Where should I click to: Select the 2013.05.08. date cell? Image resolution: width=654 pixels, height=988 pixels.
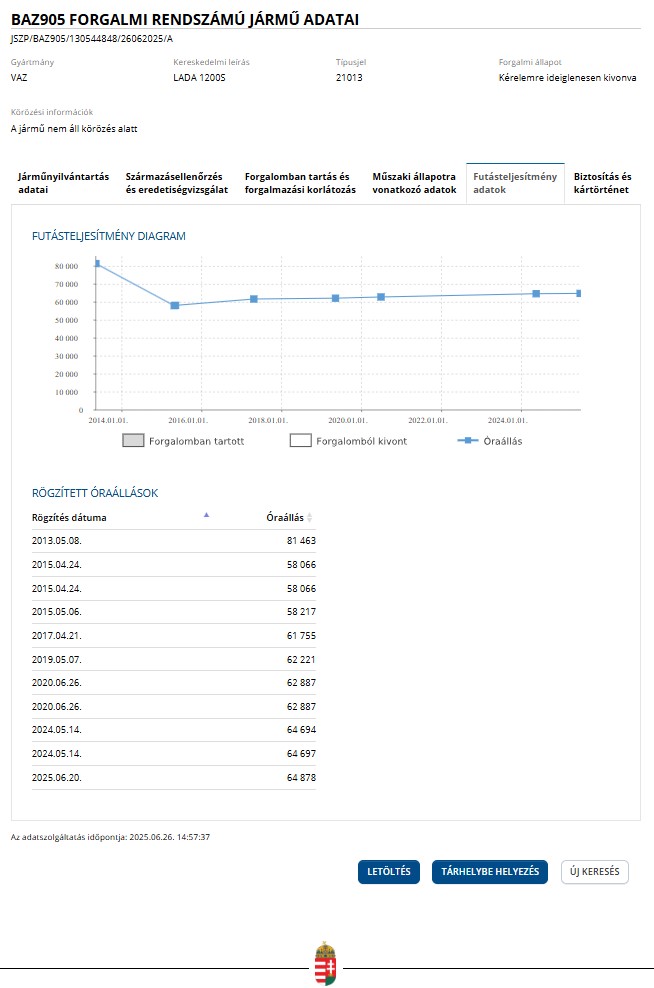click(x=57, y=541)
